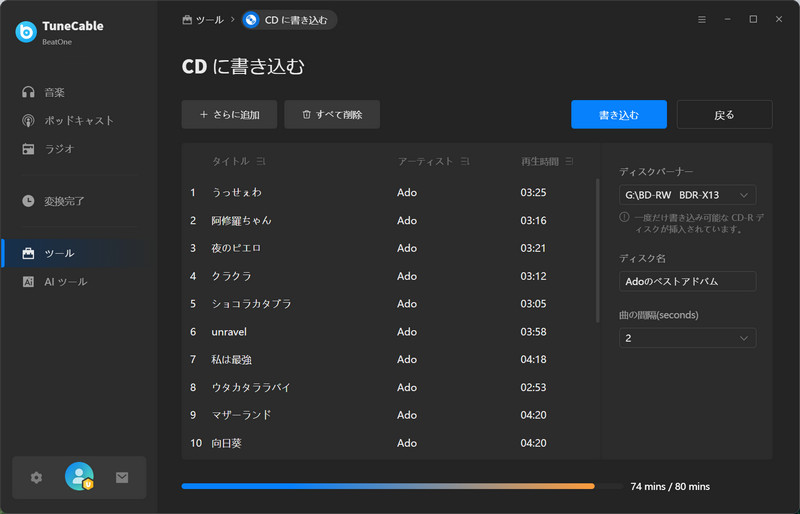Open the 音楽 headphones section
Screen dimensions: 800x514
coord(43,92)
